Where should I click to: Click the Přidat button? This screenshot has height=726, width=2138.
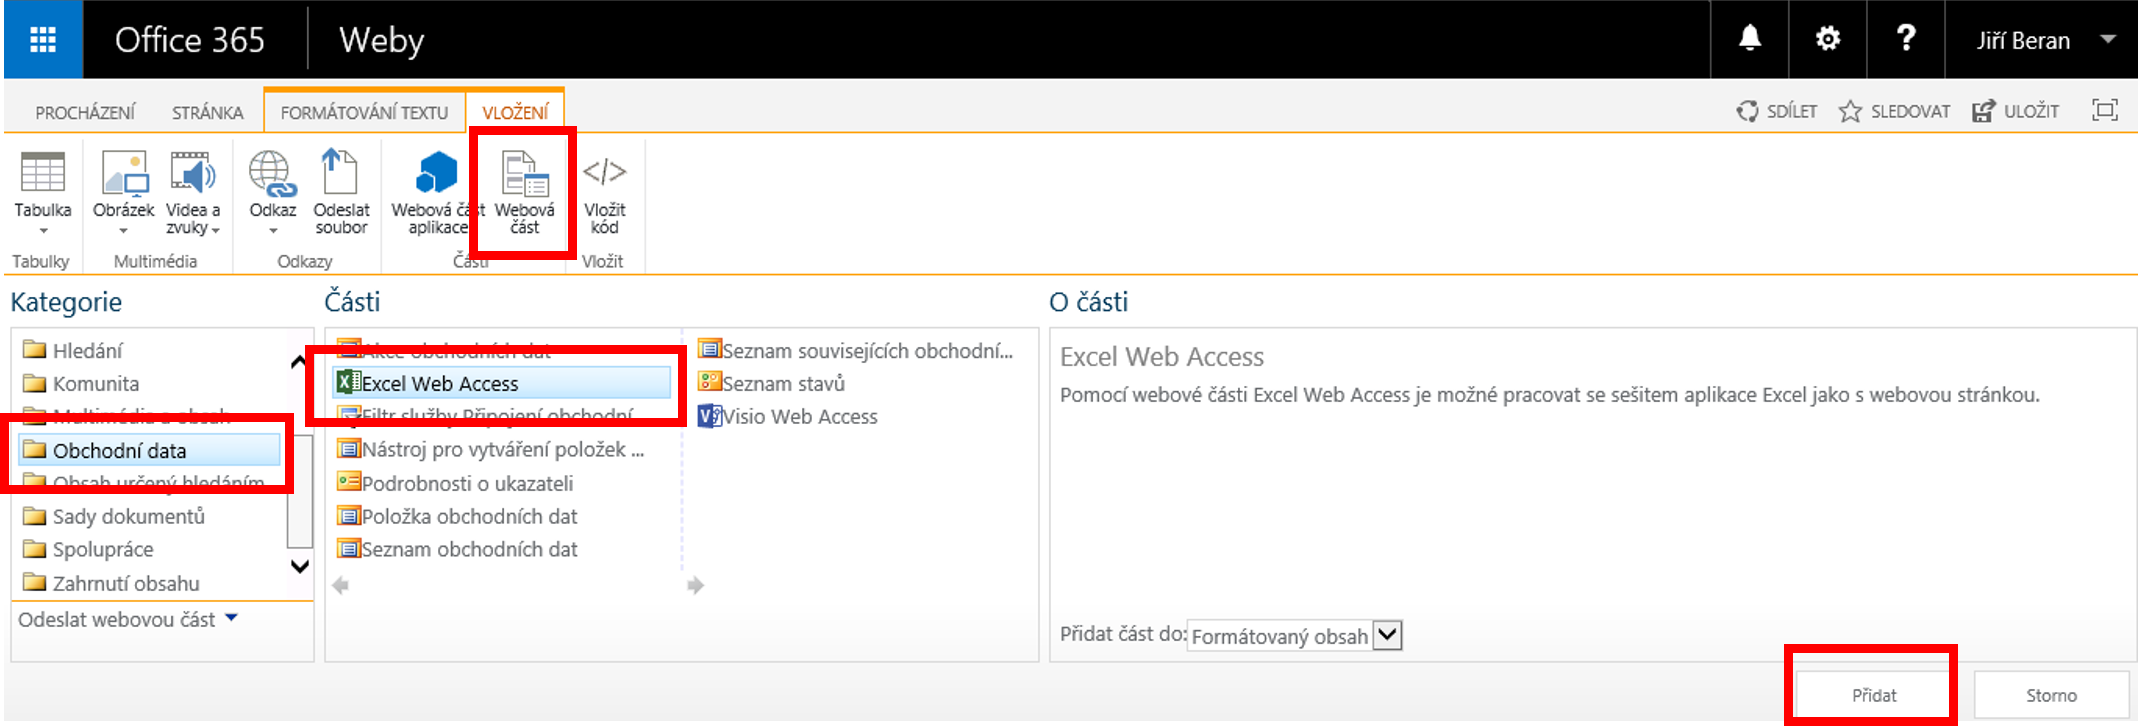point(1873,695)
